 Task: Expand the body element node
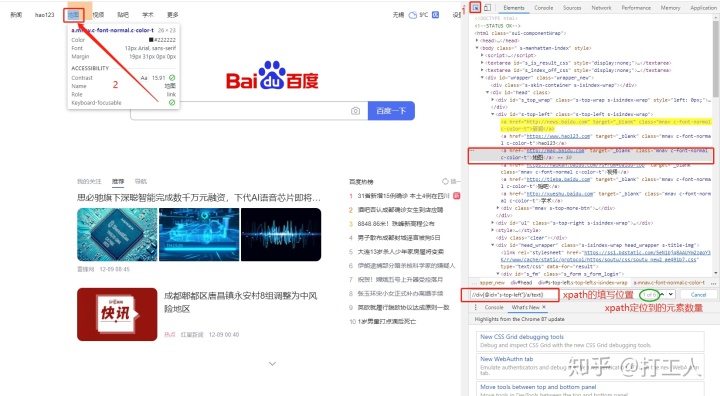(477, 48)
